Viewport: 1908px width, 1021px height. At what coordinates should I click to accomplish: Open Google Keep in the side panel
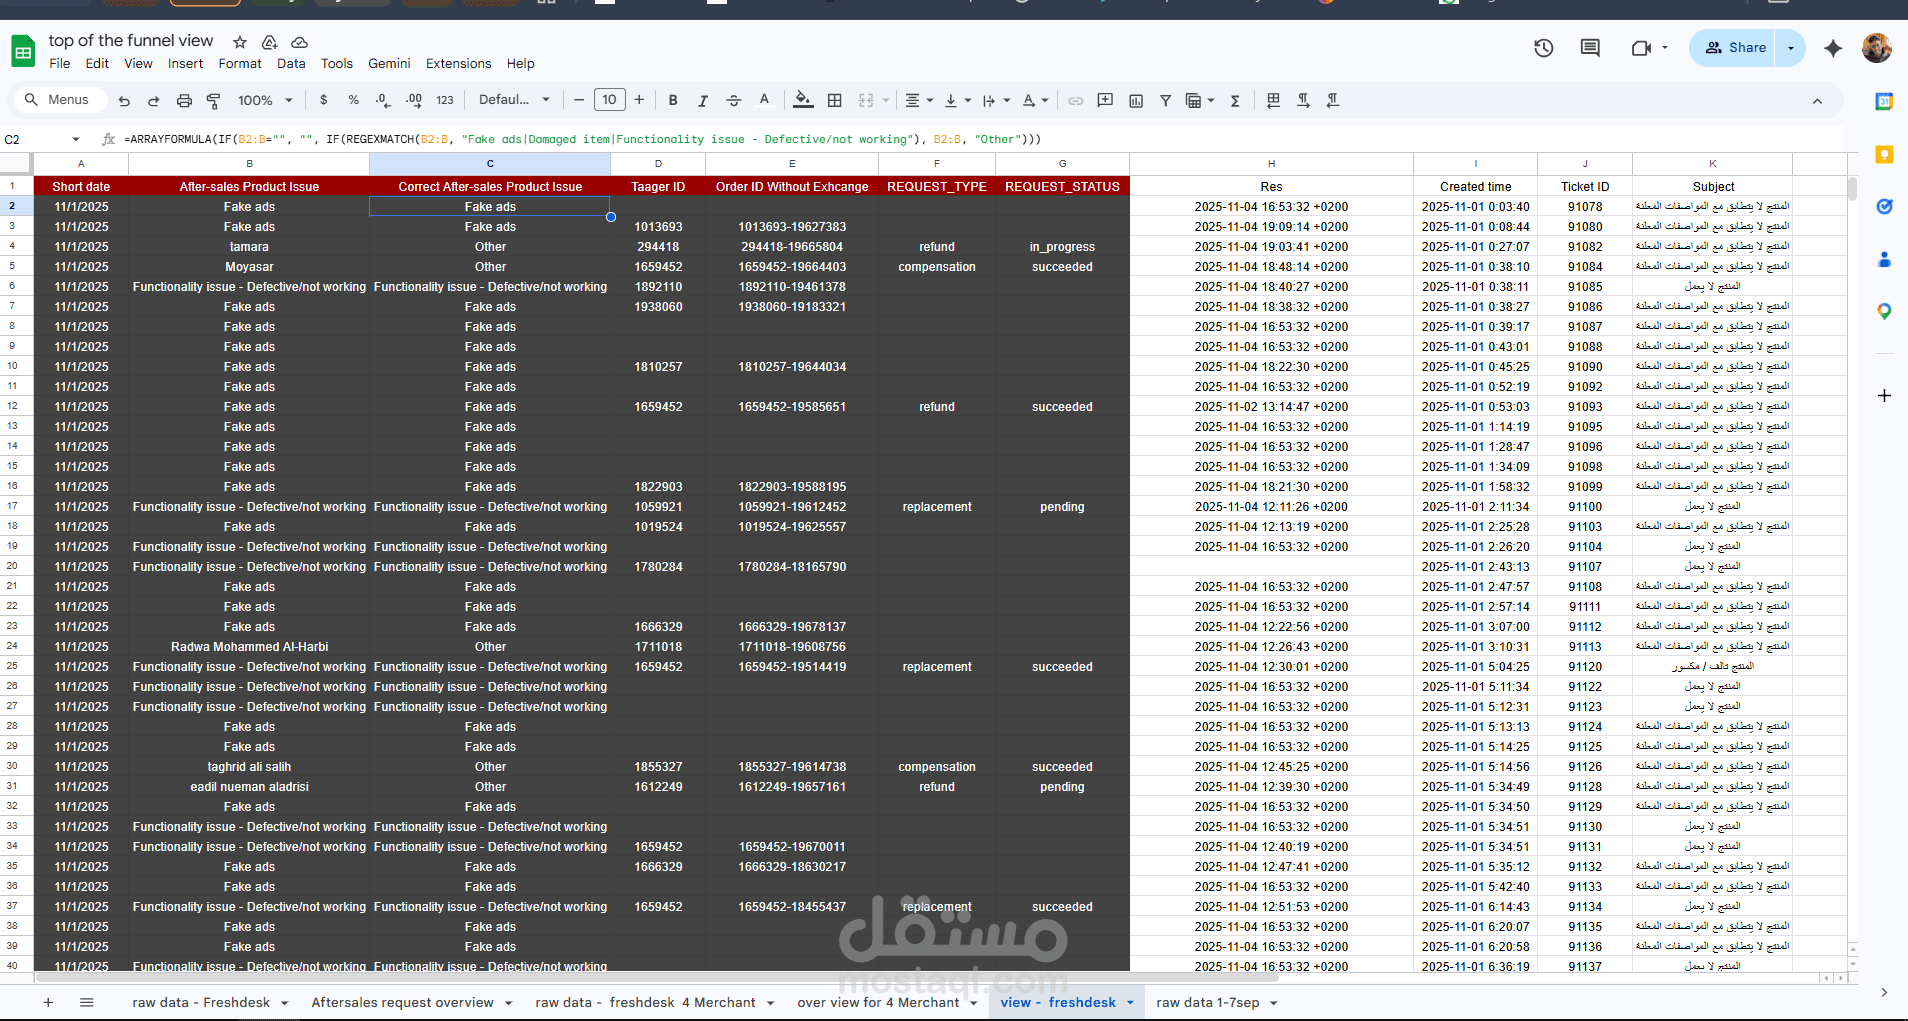1885,154
